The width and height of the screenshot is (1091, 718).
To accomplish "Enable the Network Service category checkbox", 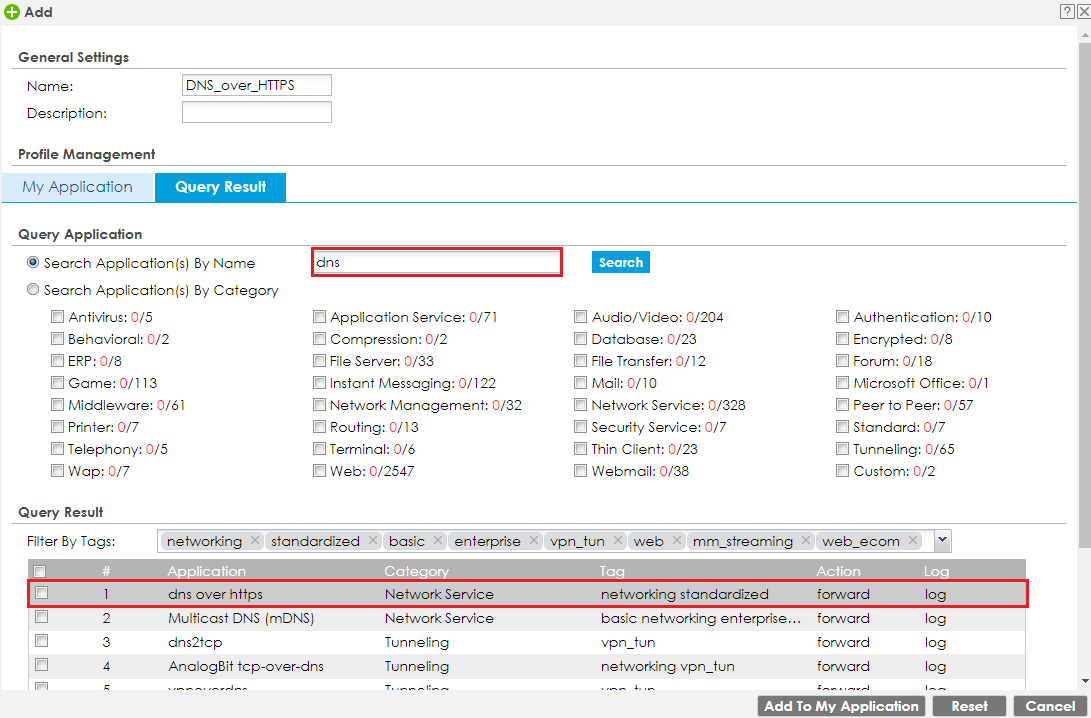I will coord(581,405).
